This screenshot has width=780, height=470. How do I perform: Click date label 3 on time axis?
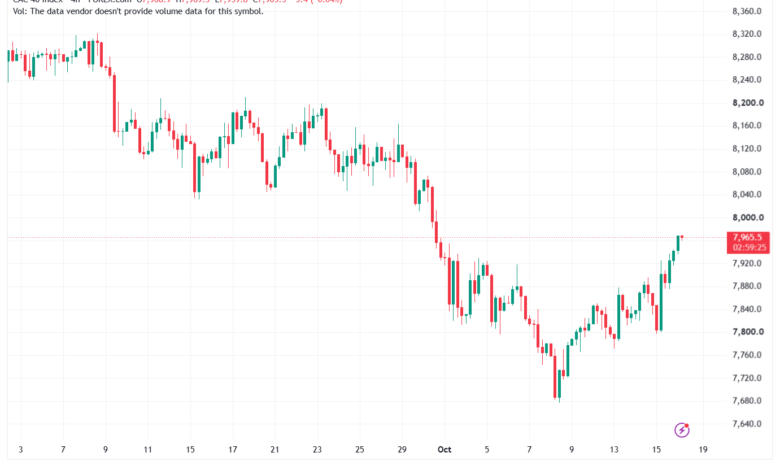pyautogui.click(x=20, y=450)
